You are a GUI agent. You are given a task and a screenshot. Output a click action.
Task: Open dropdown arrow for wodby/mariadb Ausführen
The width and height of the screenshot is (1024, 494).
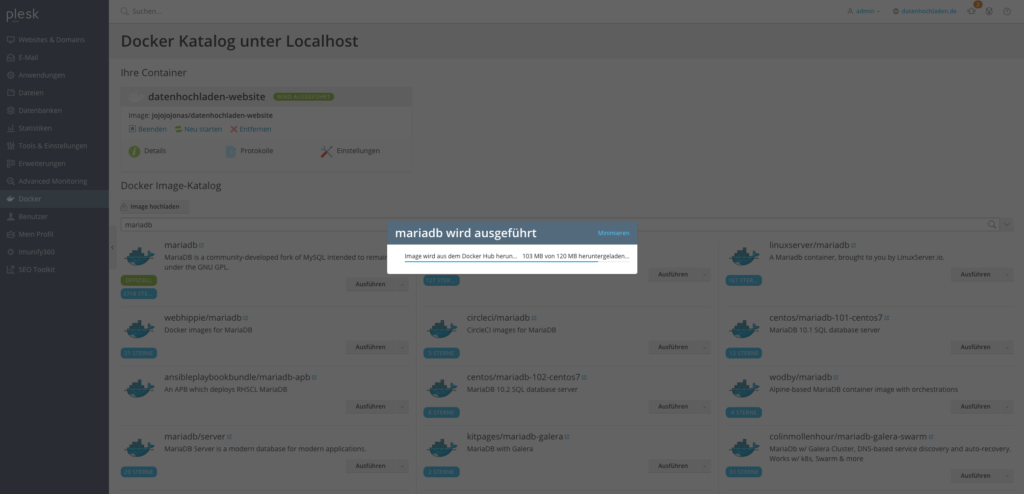coord(1007,406)
